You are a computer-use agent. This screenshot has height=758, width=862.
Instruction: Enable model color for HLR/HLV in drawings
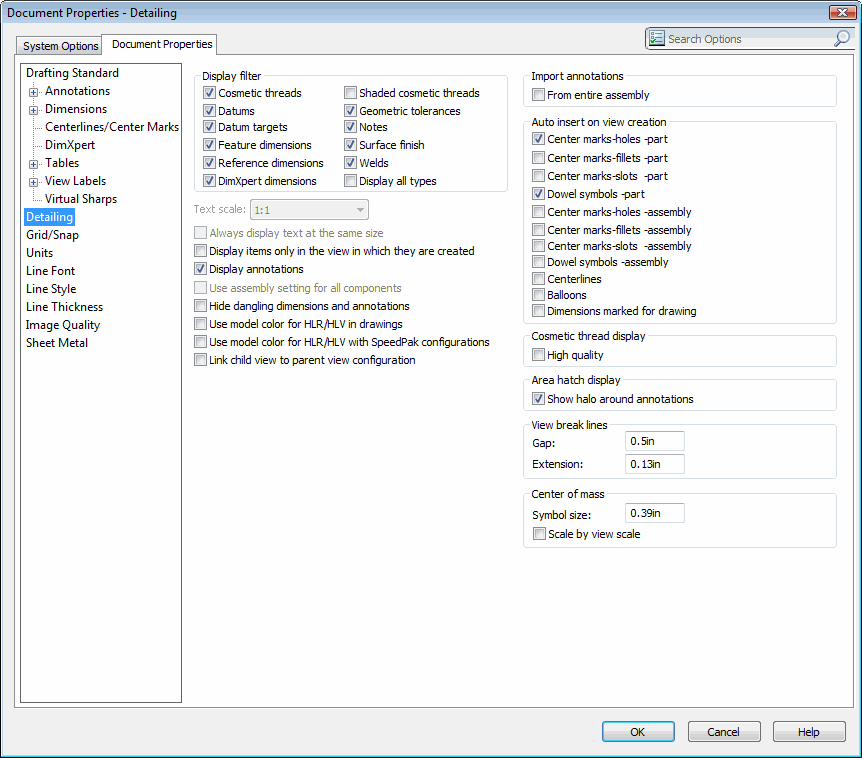200,324
